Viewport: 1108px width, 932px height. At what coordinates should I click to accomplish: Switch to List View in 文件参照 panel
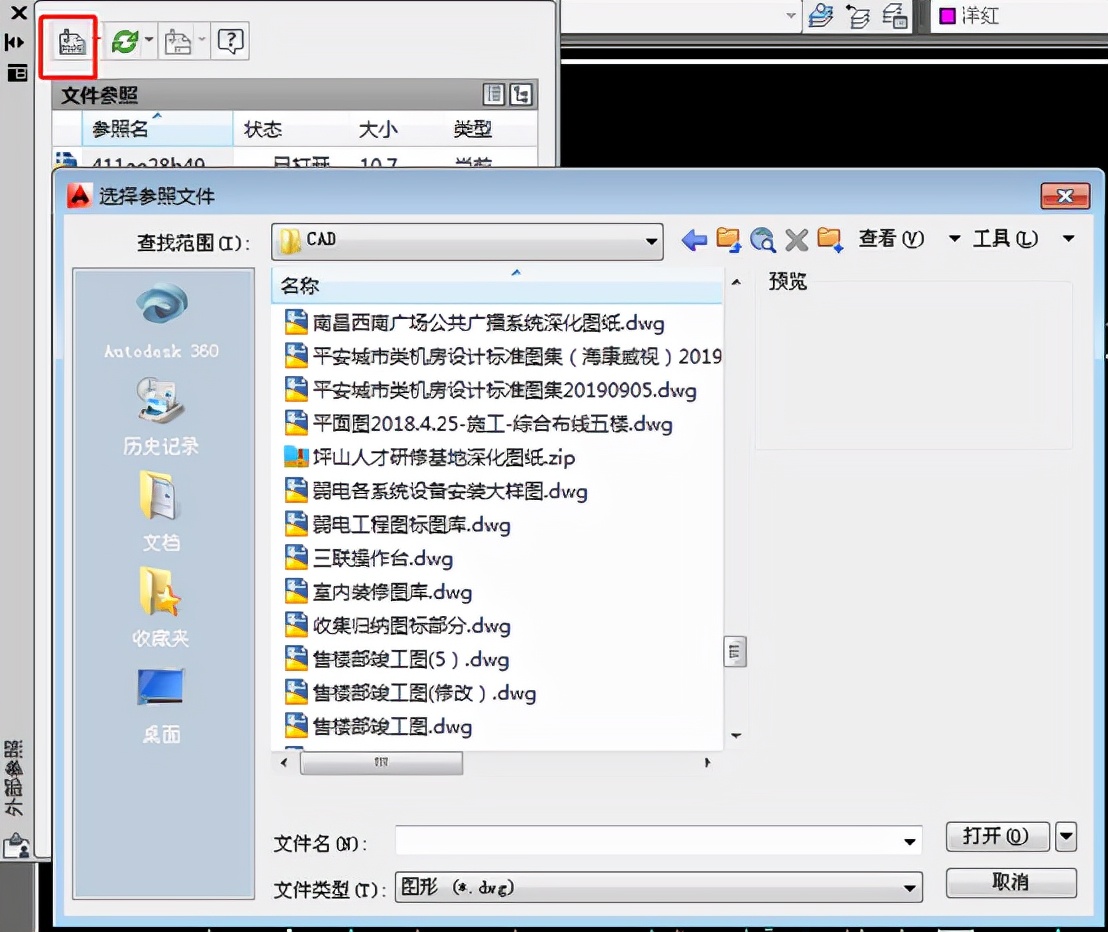(494, 93)
